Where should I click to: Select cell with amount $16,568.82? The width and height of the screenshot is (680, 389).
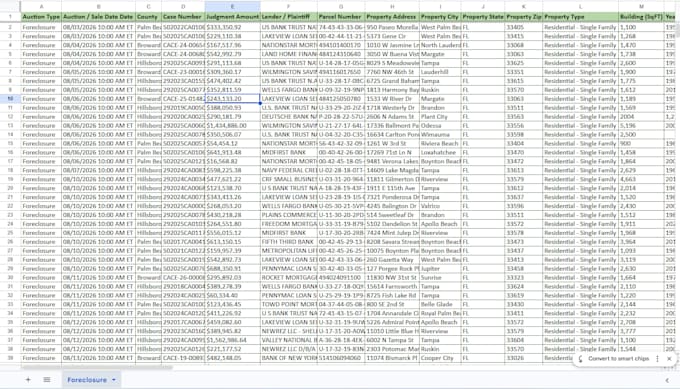pyautogui.click(x=232, y=161)
